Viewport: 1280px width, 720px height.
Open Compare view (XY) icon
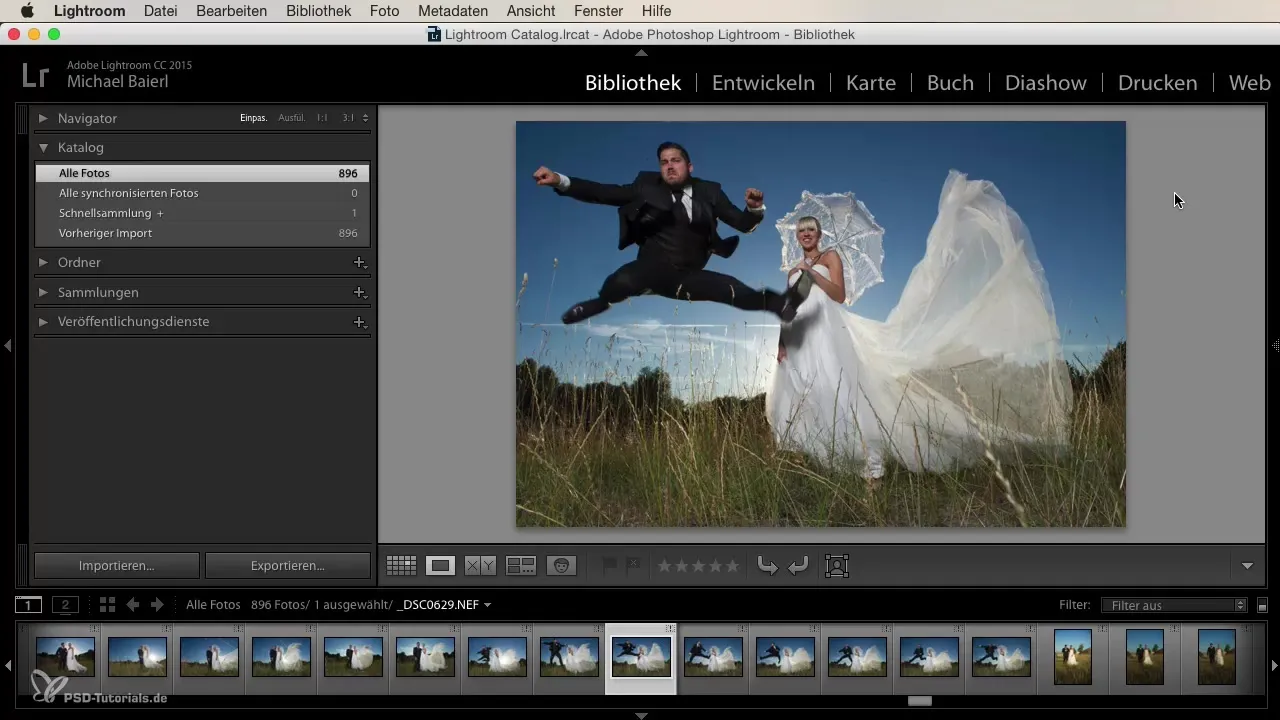tap(480, 566)
